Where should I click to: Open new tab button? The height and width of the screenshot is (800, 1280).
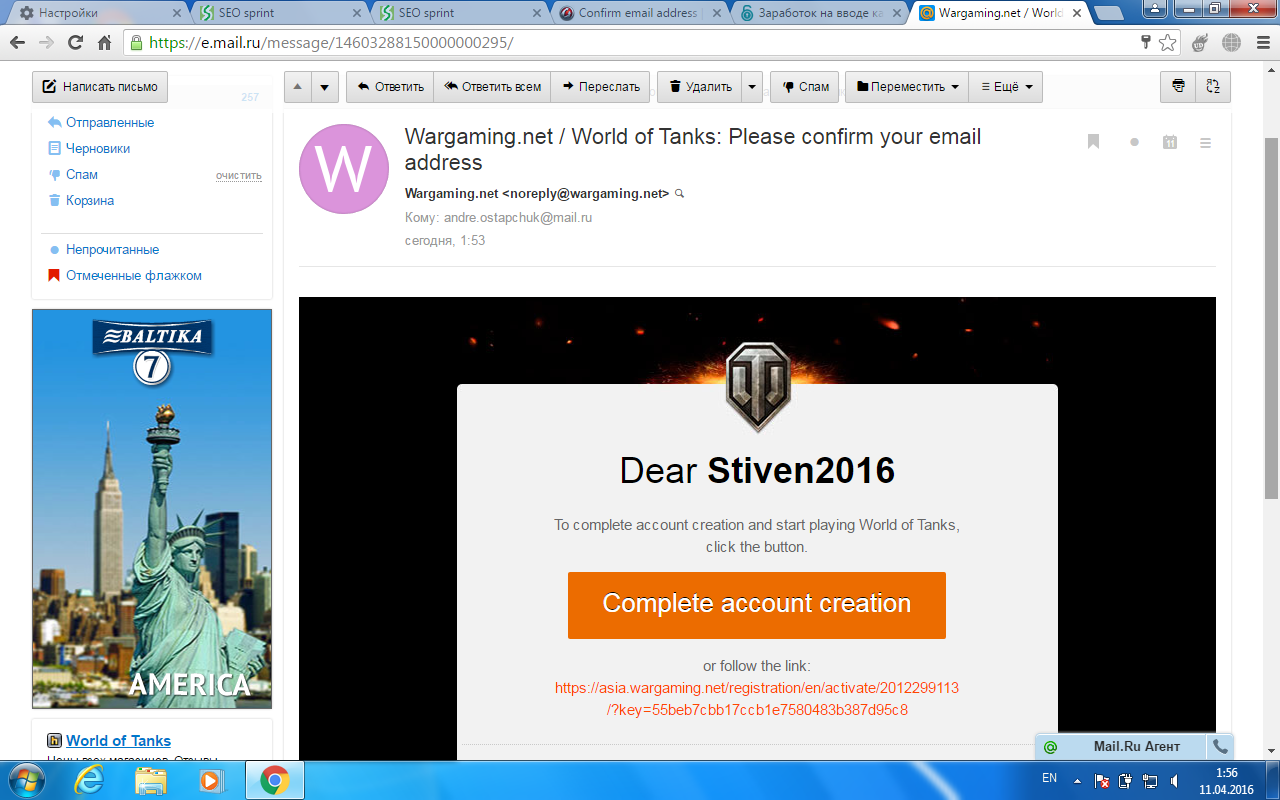[x=1108, y=13]
